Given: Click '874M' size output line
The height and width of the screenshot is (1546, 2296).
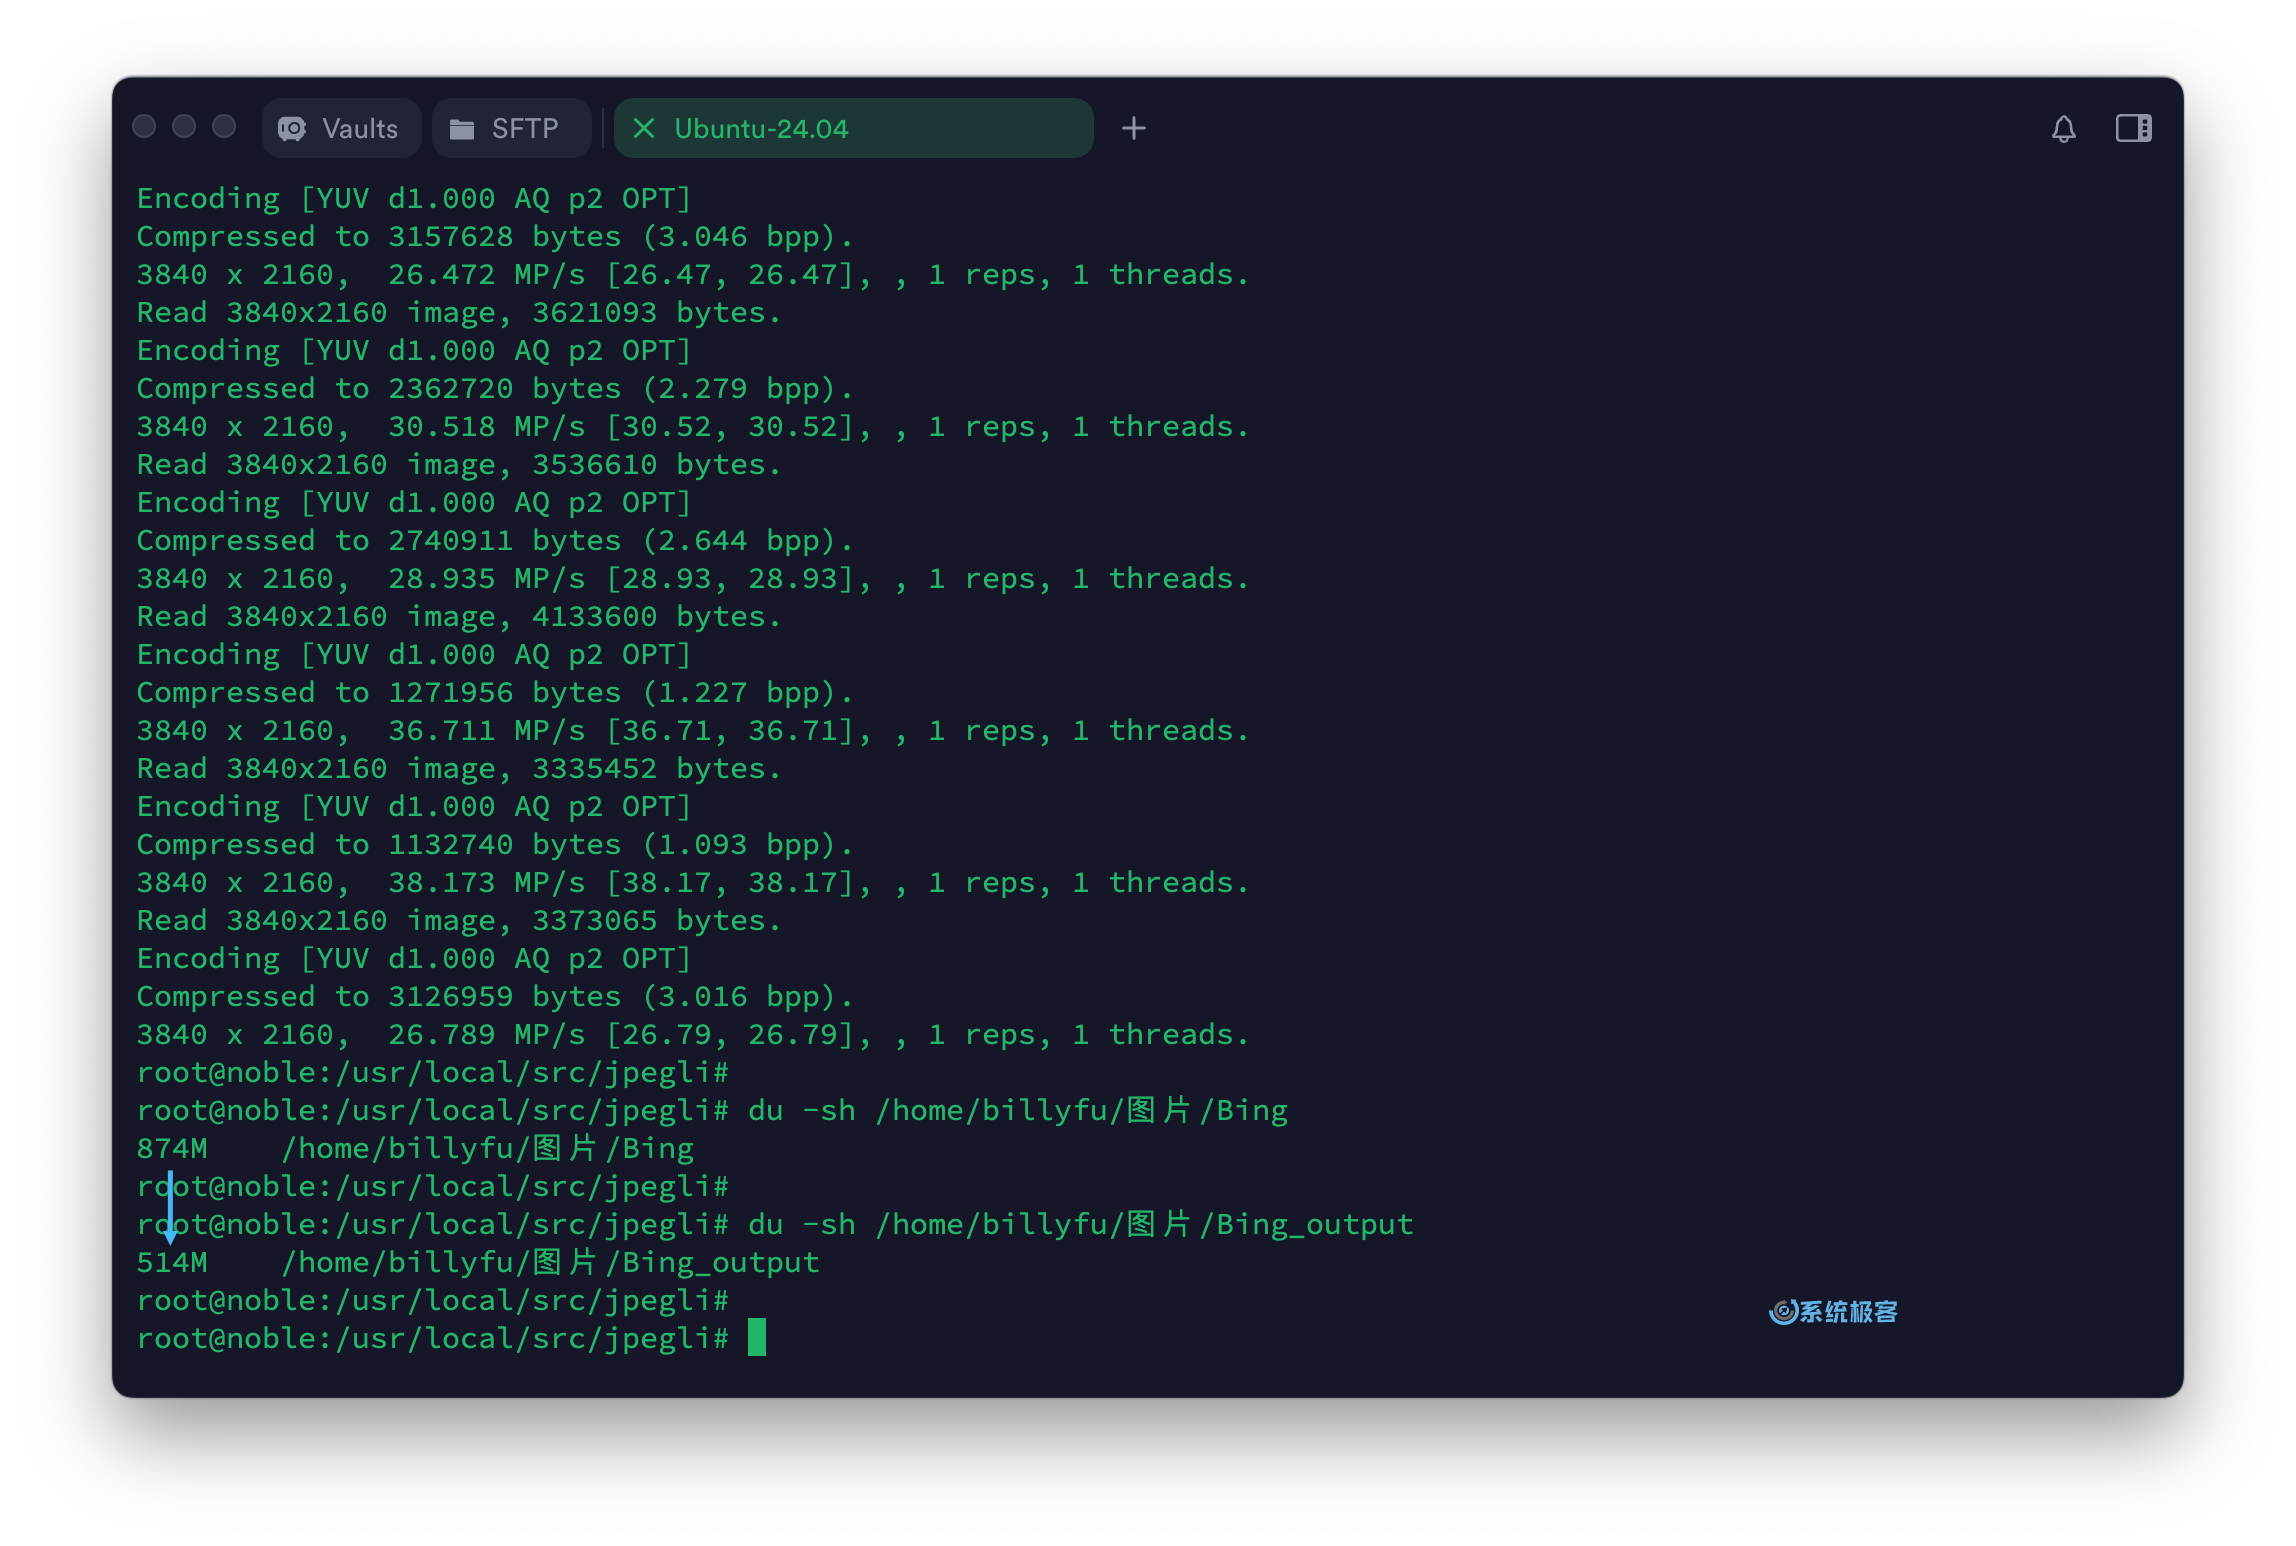Looking at the screenshot, I should pos(416,1148).
